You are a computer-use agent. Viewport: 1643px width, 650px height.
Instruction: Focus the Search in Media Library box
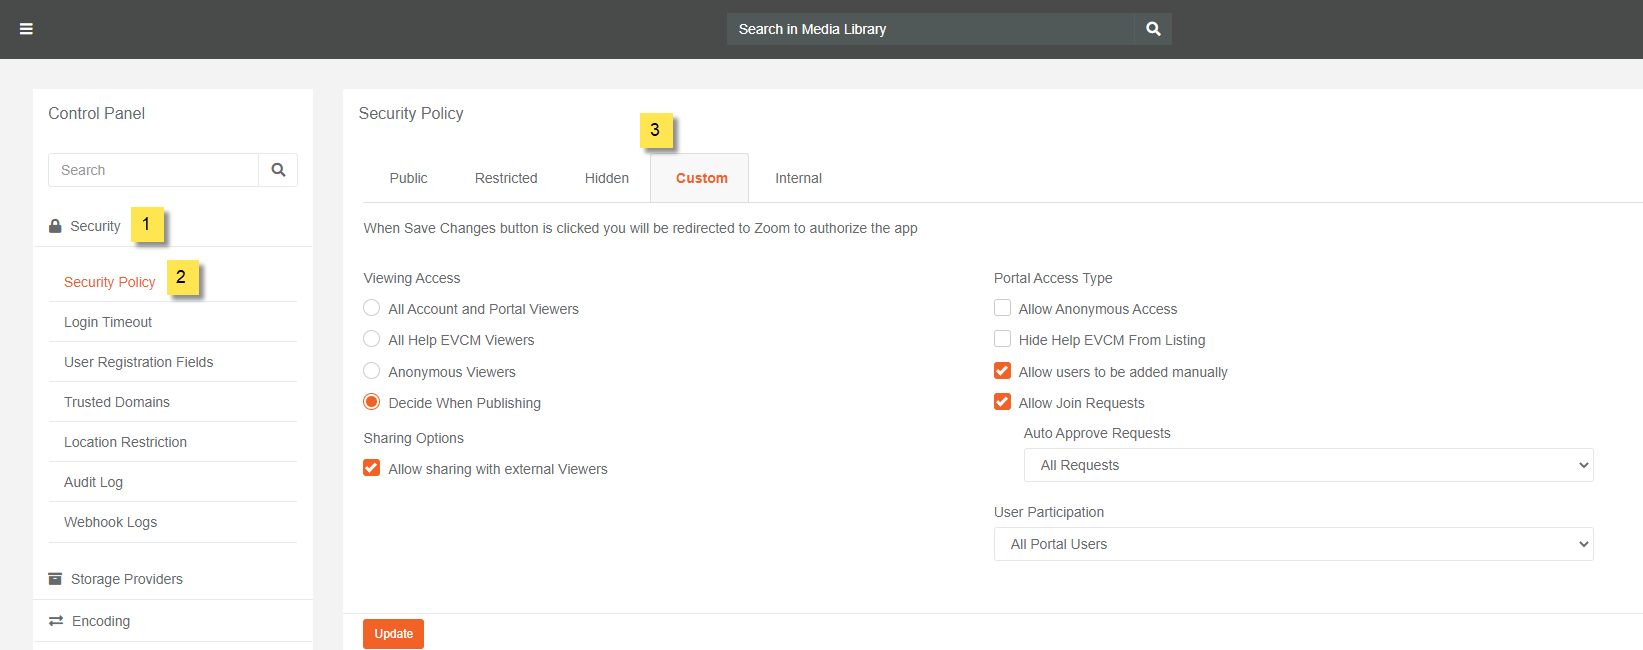tap(930, 29)
